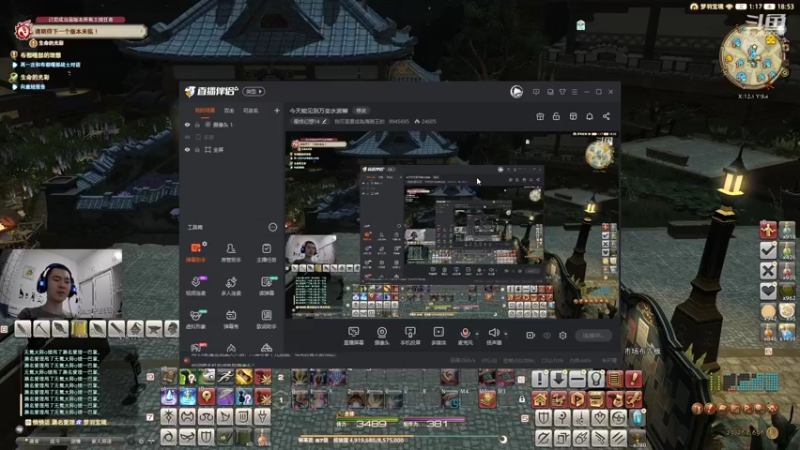Select the second scene tab
Screen dimensions: 800x450
tap(229, 110)
